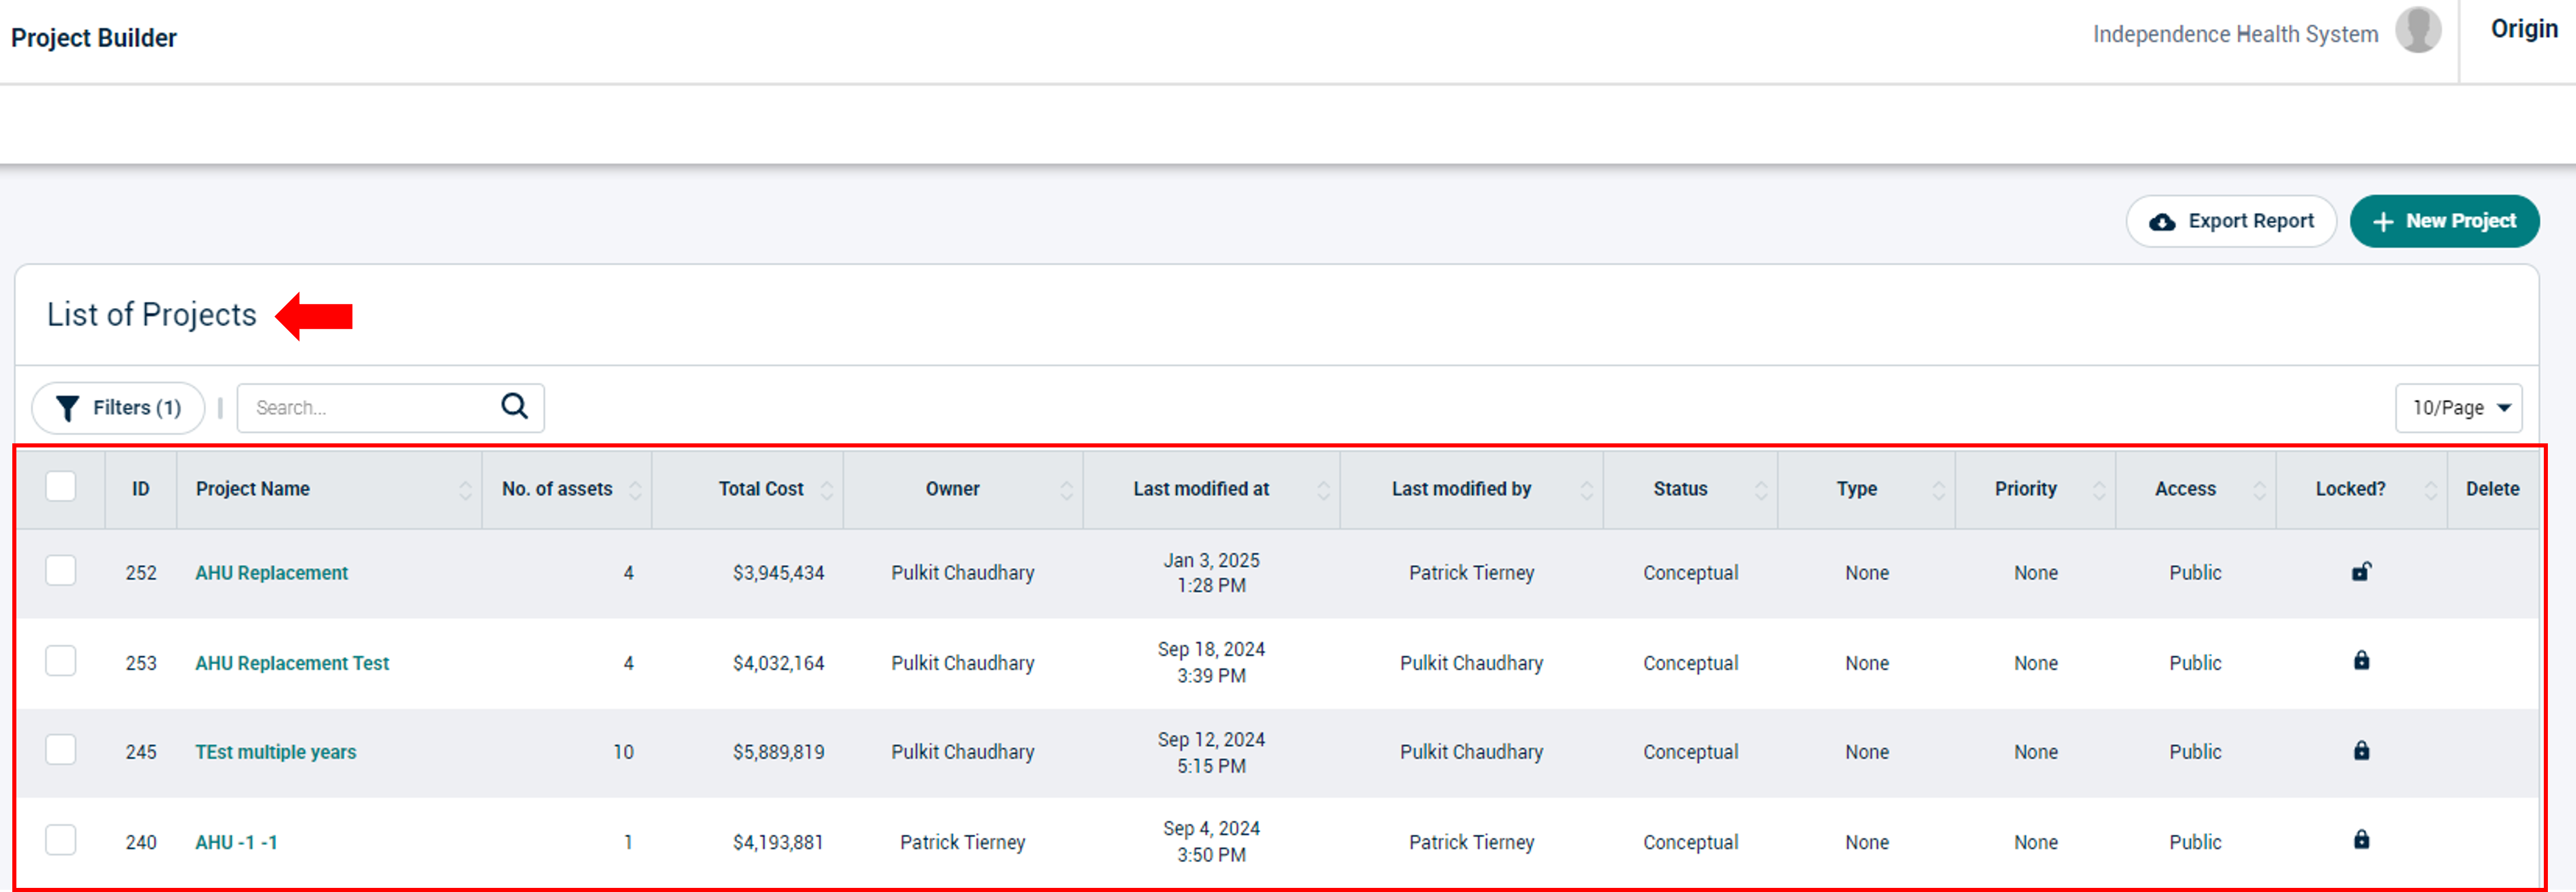Click date Sep 12, 2024 5:15 PM
Viewport: 2576px width, 892px height.
coord(1211,752)
